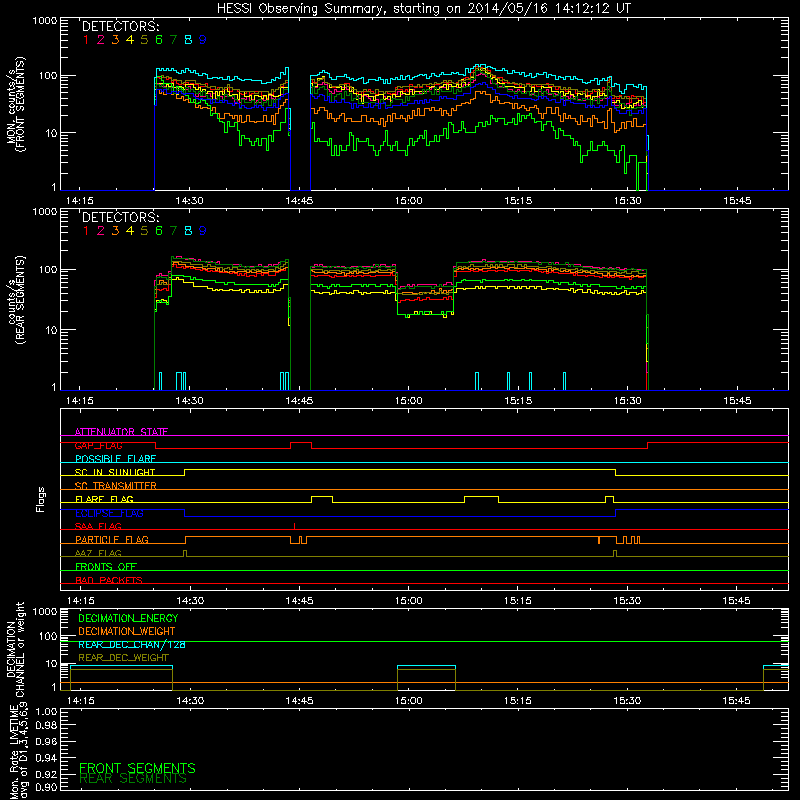The image size is (800, 800).
Task: Click the MON. counts/s (FRONT SEGMENTS) axis label
Action: click(x=16, y=104)
